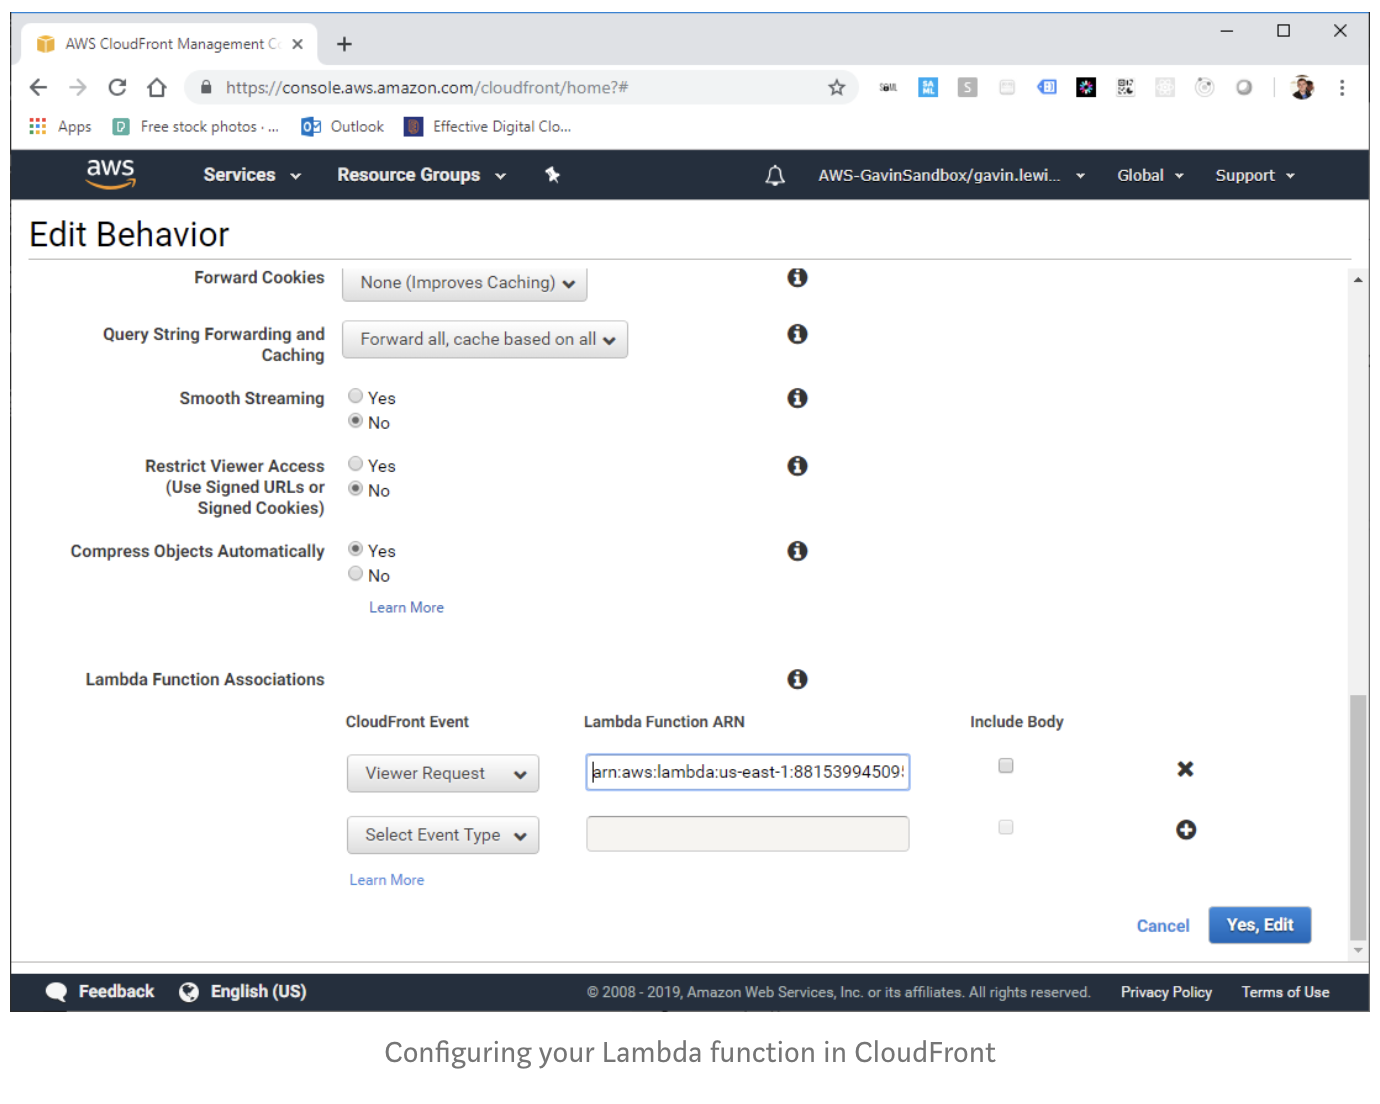Click the Yes, Edit button
The height and width of the screenshot is (1104, 1380).
click(x=1260, y=925)
